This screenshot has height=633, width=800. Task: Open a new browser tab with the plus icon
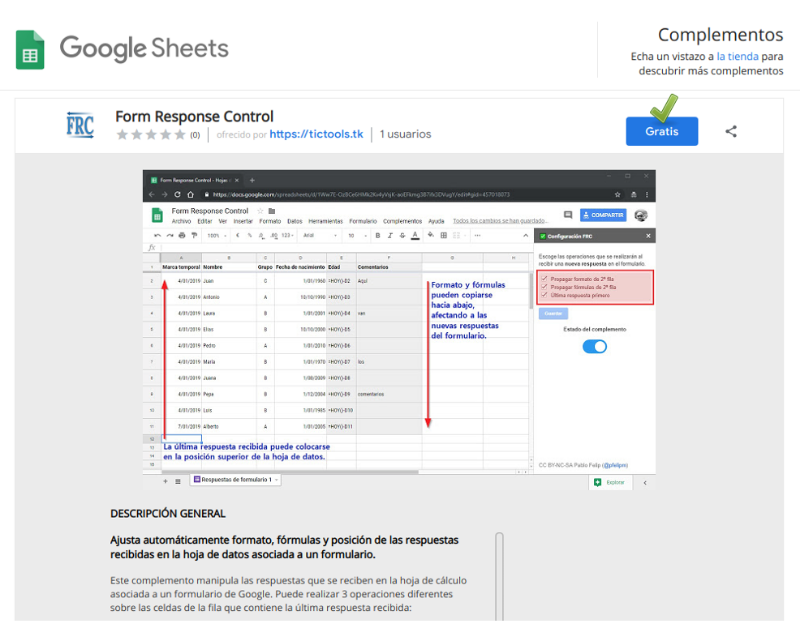[252, 180]
